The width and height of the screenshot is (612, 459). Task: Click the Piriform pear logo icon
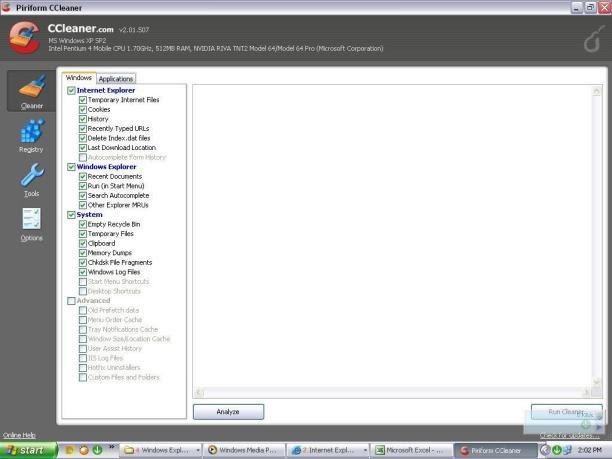[x=592, y=40]
